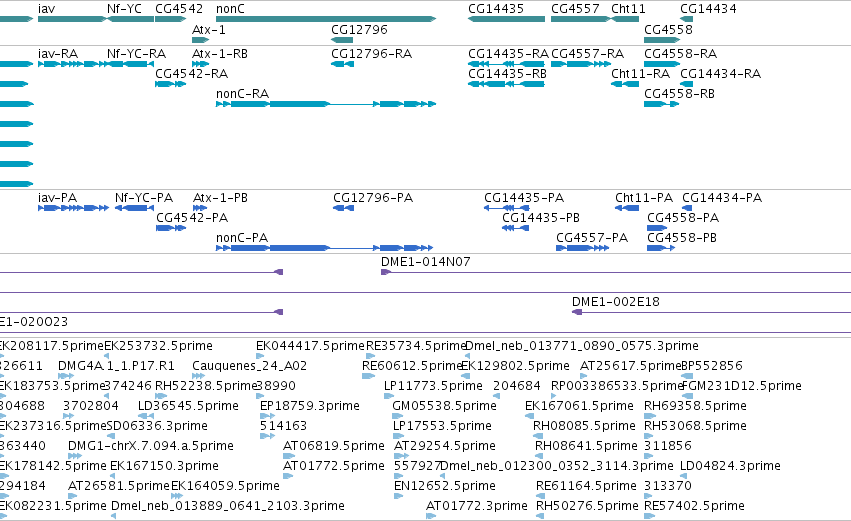Select the RH52238.5prime read
Screen dimensions: 851x521
click(206, 386)
